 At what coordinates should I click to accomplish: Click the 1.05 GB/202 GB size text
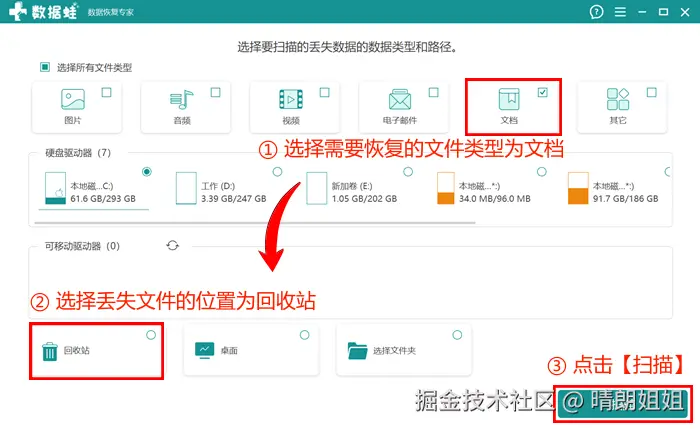(x=364, y=199)
